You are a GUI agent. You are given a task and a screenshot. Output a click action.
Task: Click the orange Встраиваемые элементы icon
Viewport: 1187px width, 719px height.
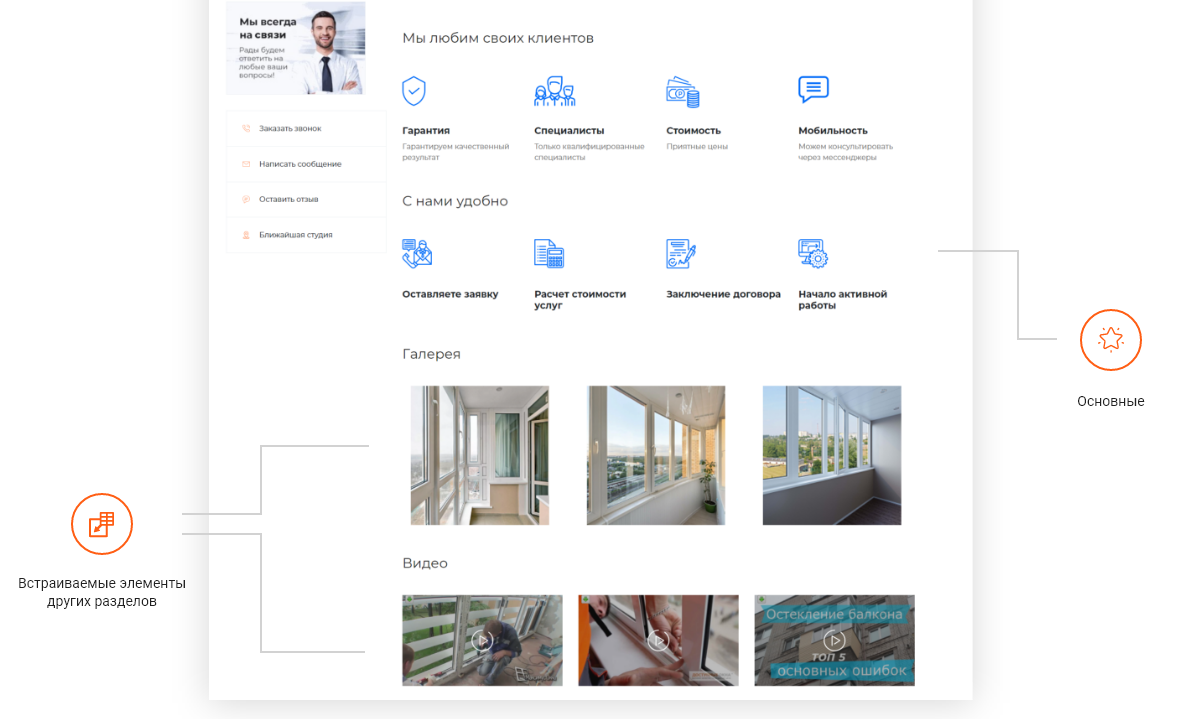click(x=102, y=525)
